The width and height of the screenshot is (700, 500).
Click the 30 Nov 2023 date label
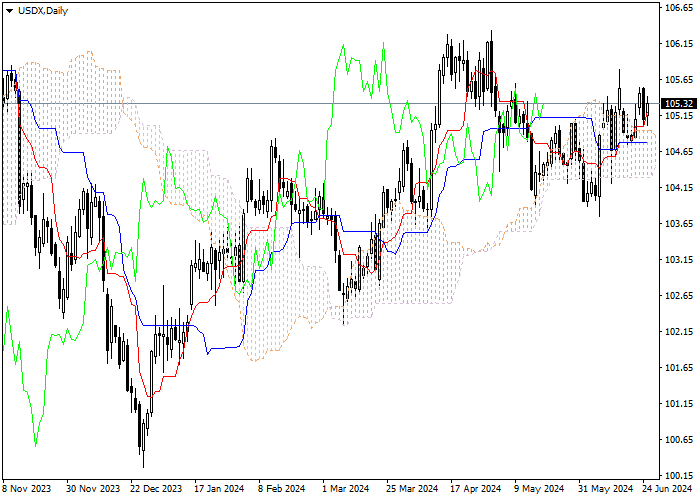[x=93, y=489]
